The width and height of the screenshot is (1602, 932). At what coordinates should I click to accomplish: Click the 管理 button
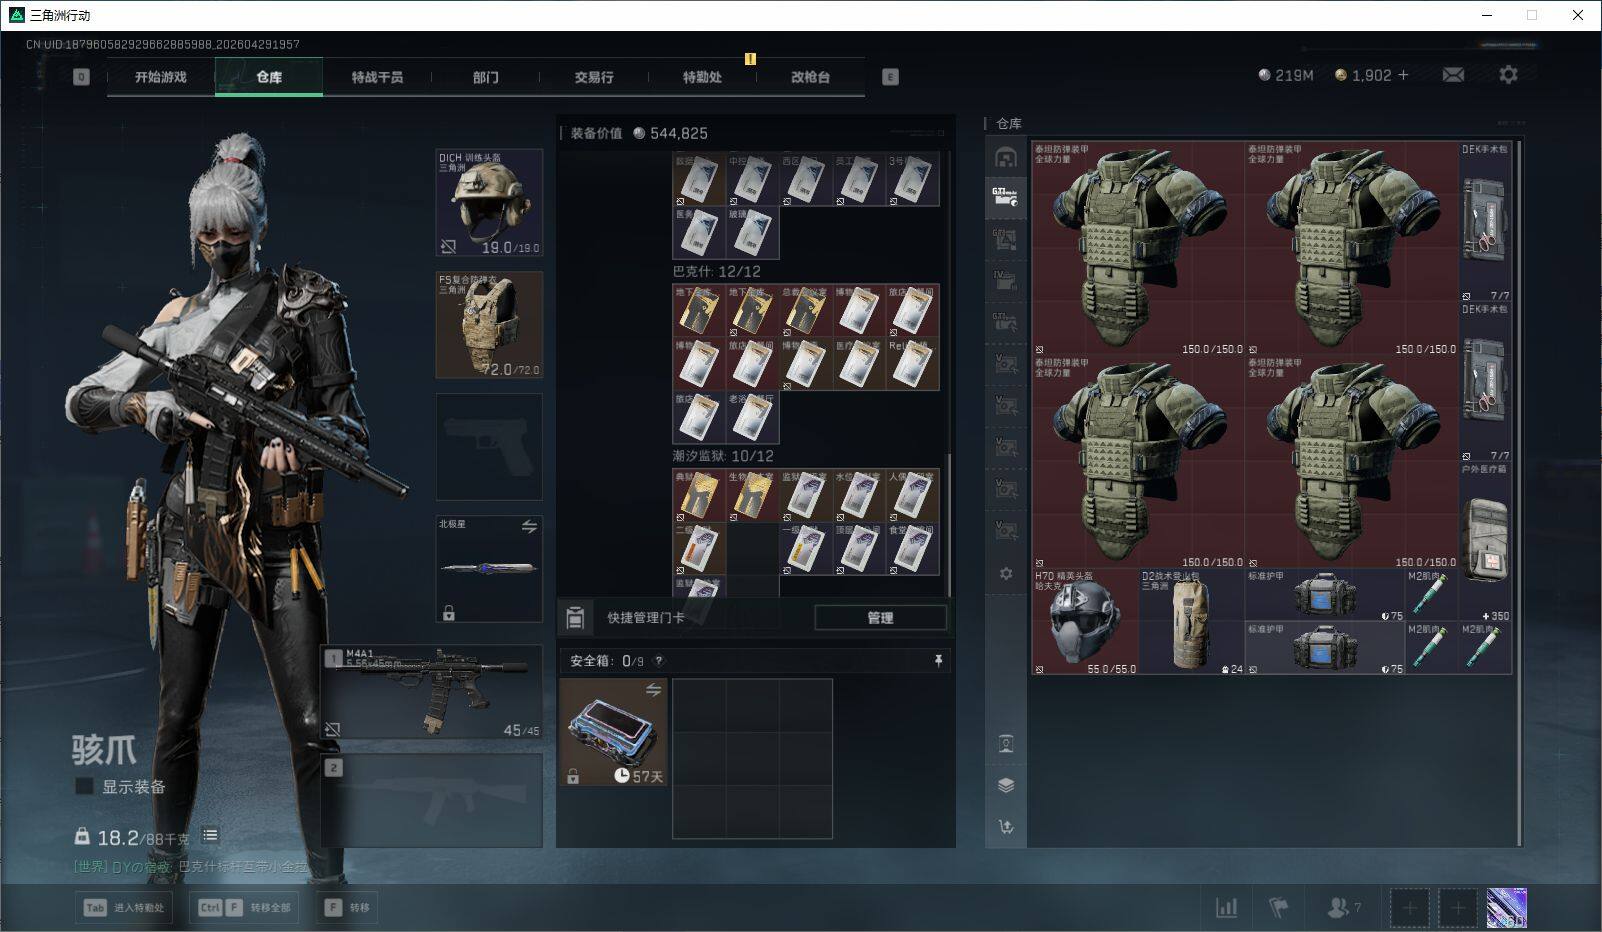(x=880, y=618)
